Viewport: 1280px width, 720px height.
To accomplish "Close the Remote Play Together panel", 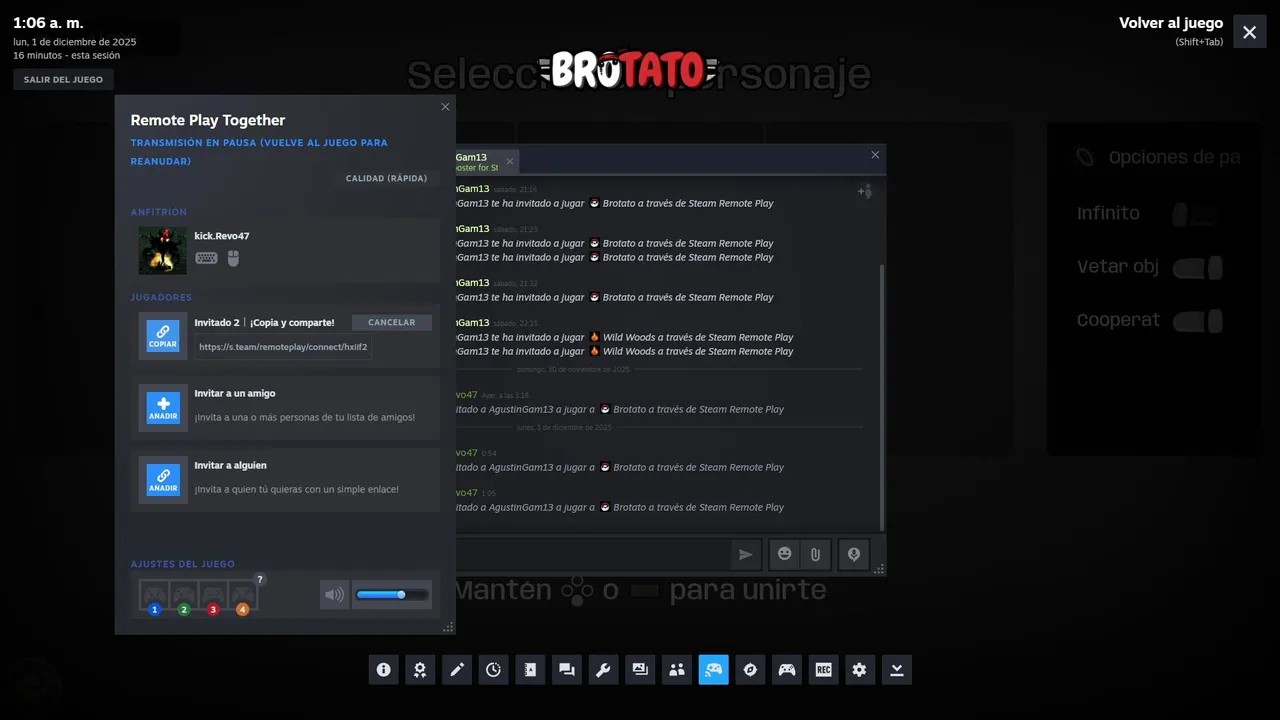I will [445, 107].
